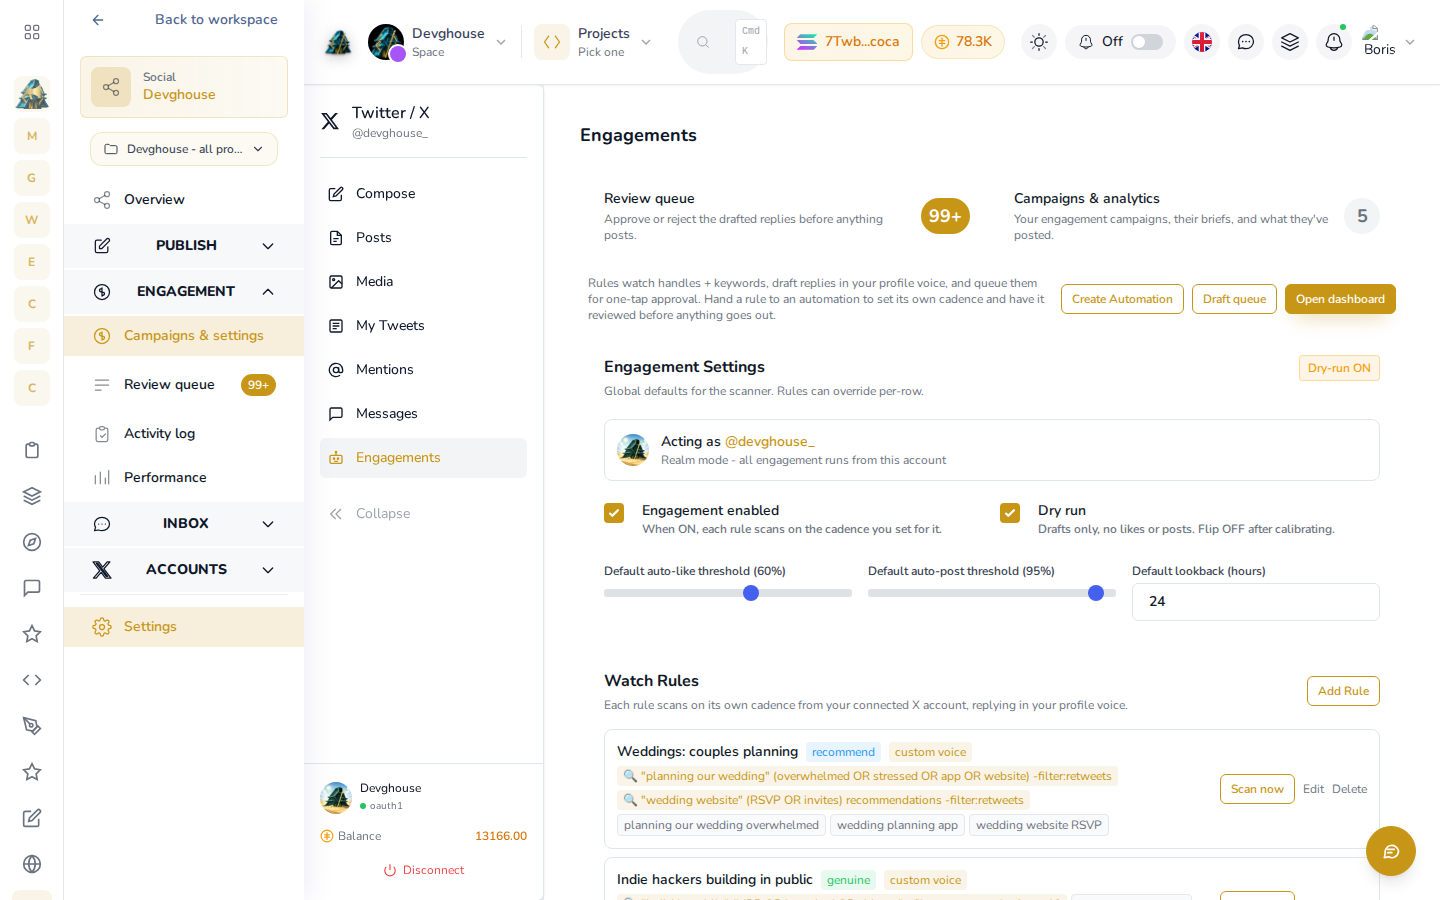The height and width of the screenshot is (900, 1440).
Task: Click the code brackets icon in left rail
Action: coord(32,680)
